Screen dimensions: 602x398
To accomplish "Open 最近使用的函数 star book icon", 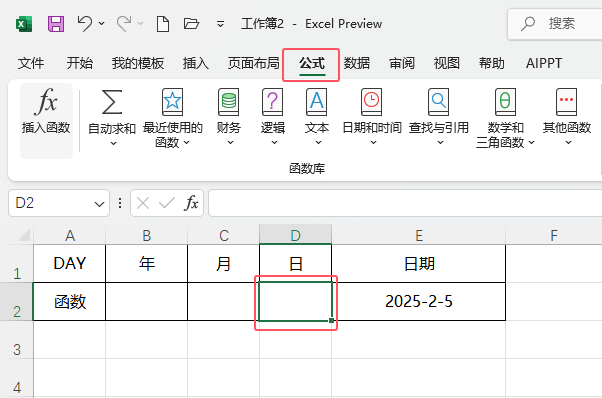I will (x=172, y=102).
